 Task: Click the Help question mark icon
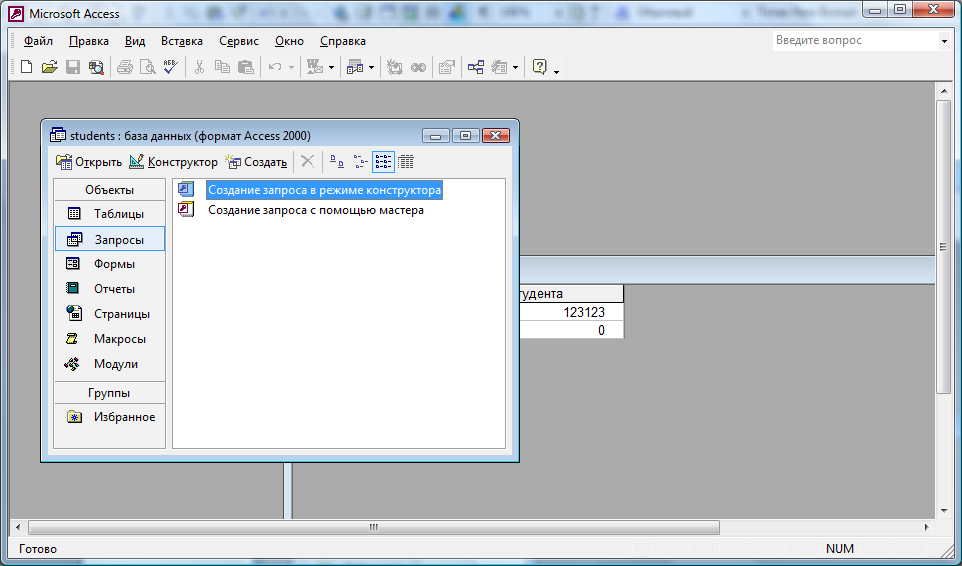coord(539,67)
